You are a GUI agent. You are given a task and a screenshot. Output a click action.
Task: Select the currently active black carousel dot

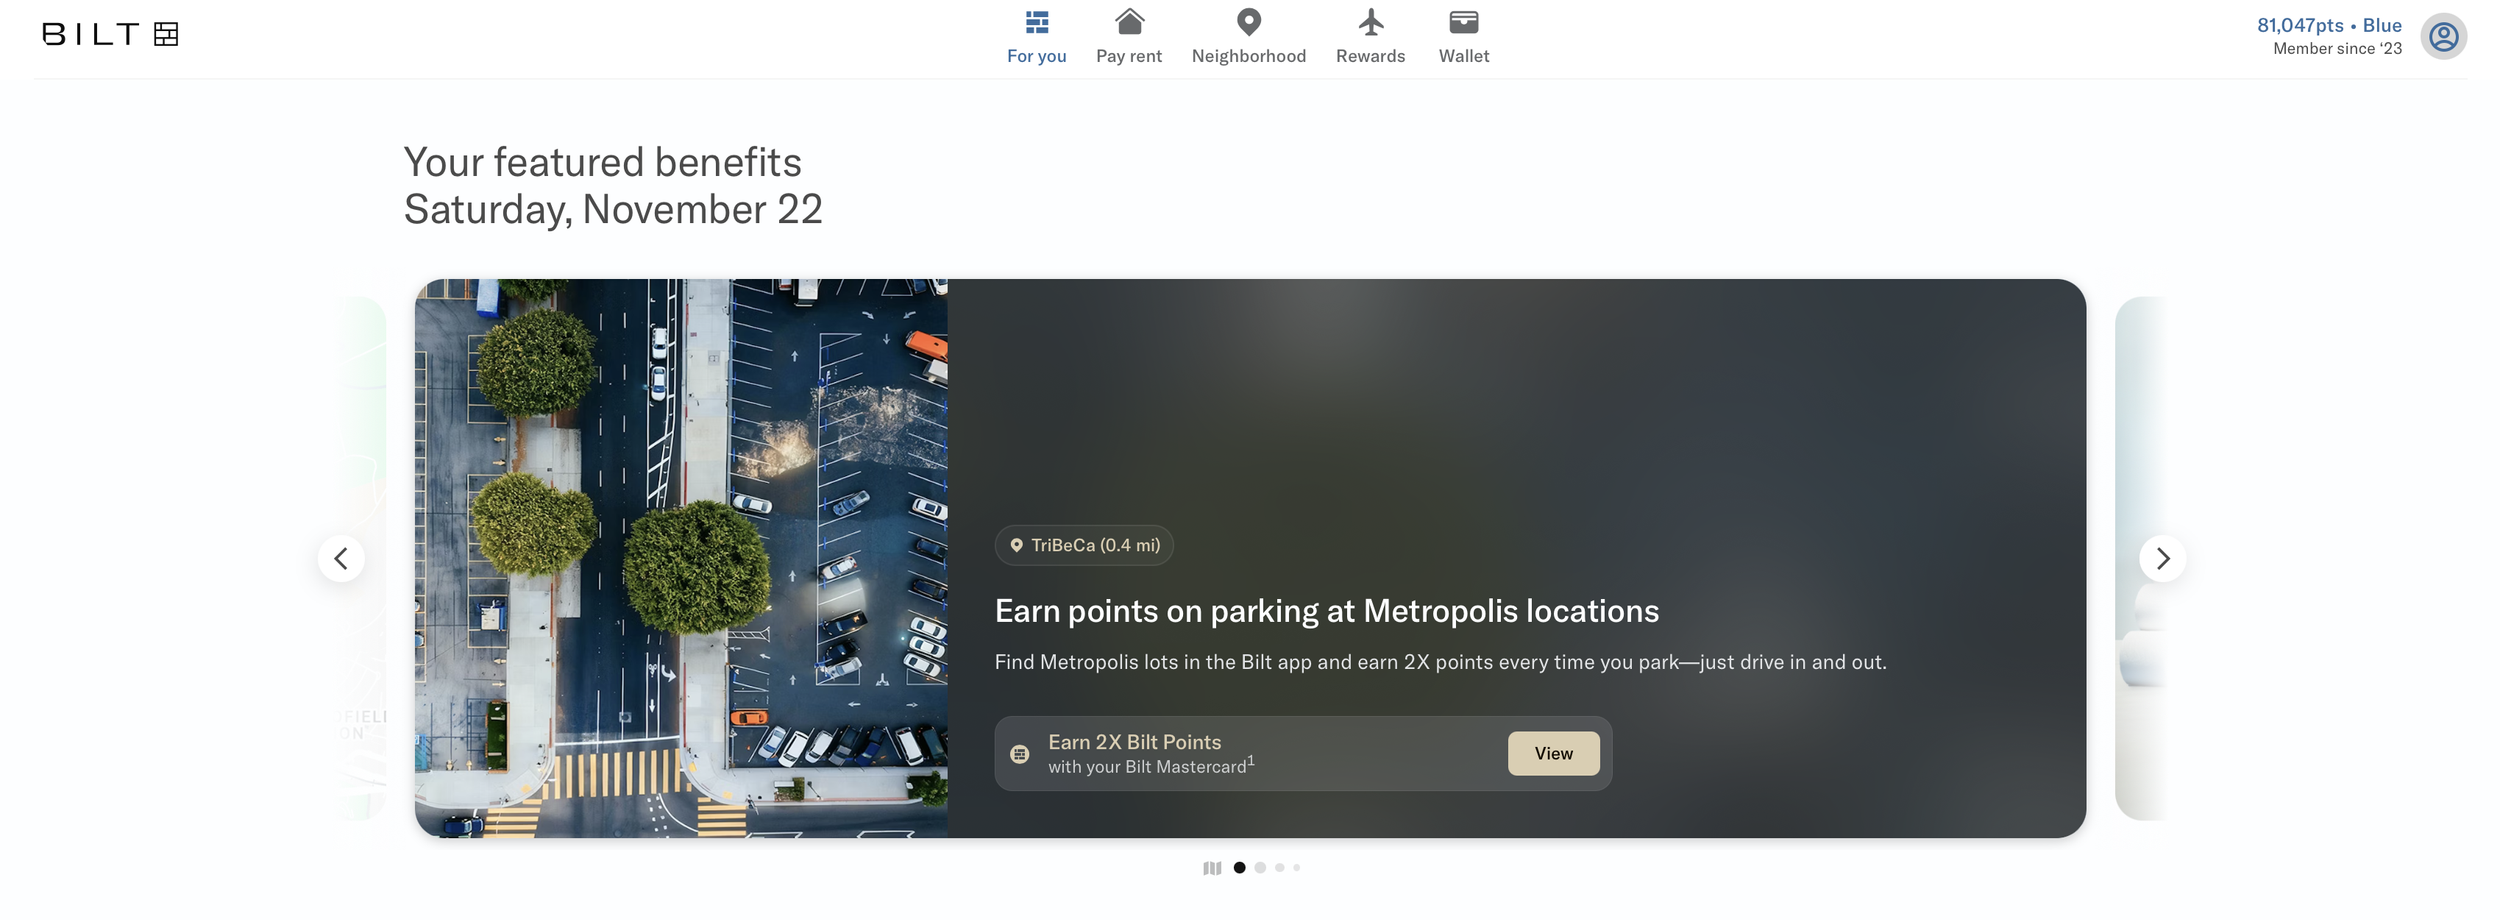tap(1239, 868)
